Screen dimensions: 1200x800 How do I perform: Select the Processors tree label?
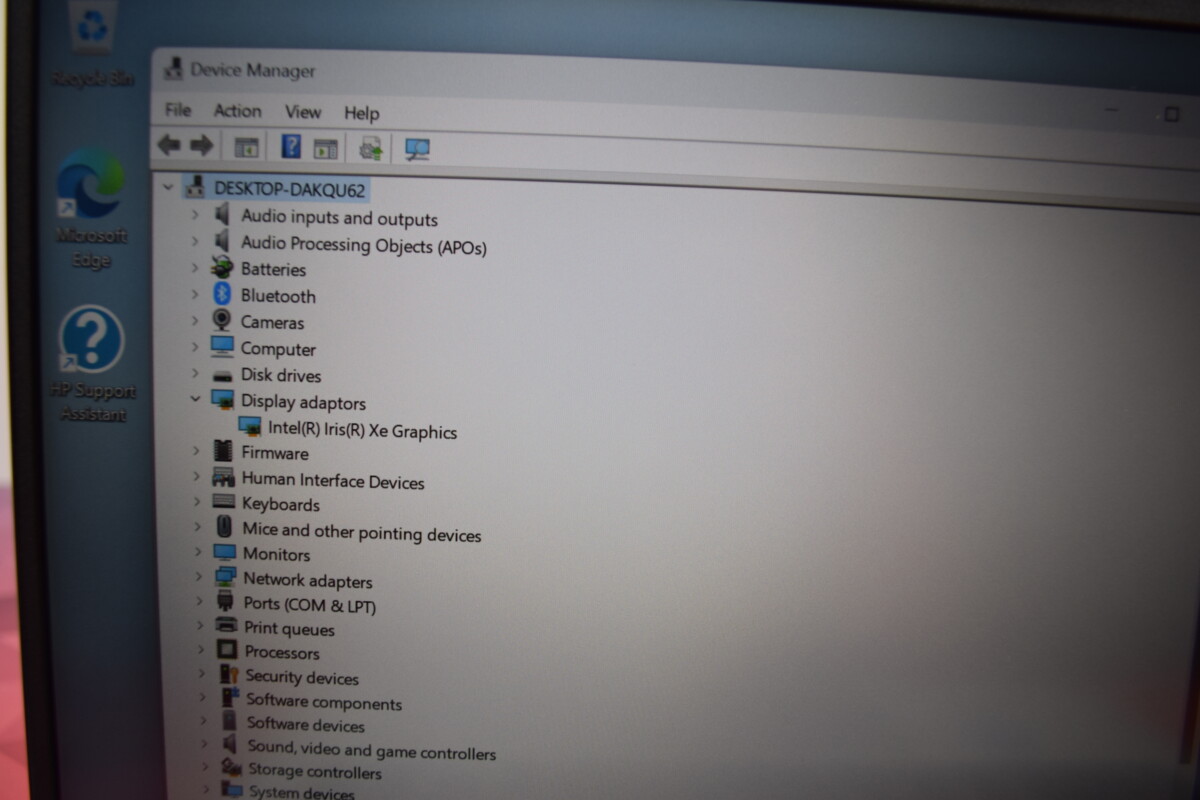(282, 652)
